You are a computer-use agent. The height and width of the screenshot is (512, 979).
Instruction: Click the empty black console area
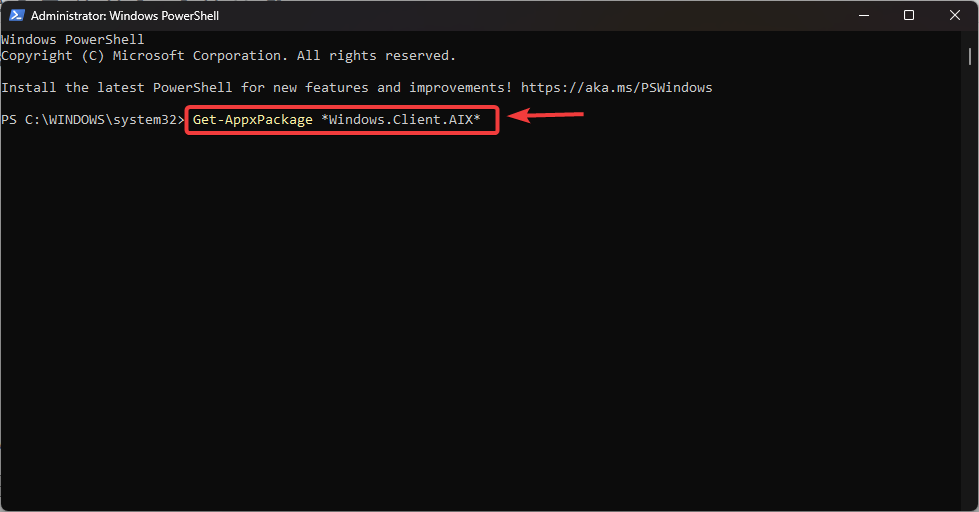coord(480,330)
